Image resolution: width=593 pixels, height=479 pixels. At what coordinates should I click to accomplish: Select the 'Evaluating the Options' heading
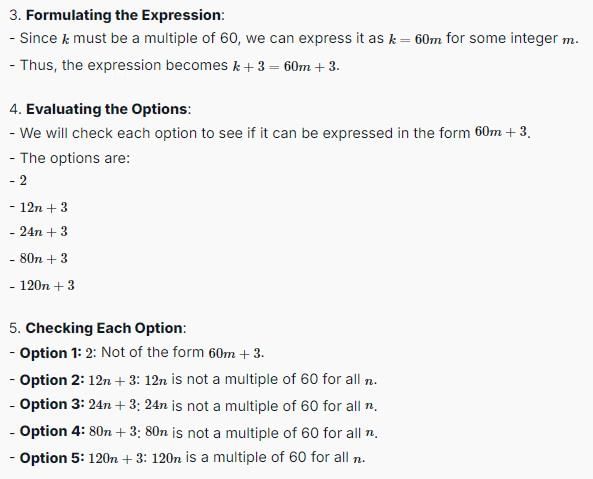click(x=107, y=109)
